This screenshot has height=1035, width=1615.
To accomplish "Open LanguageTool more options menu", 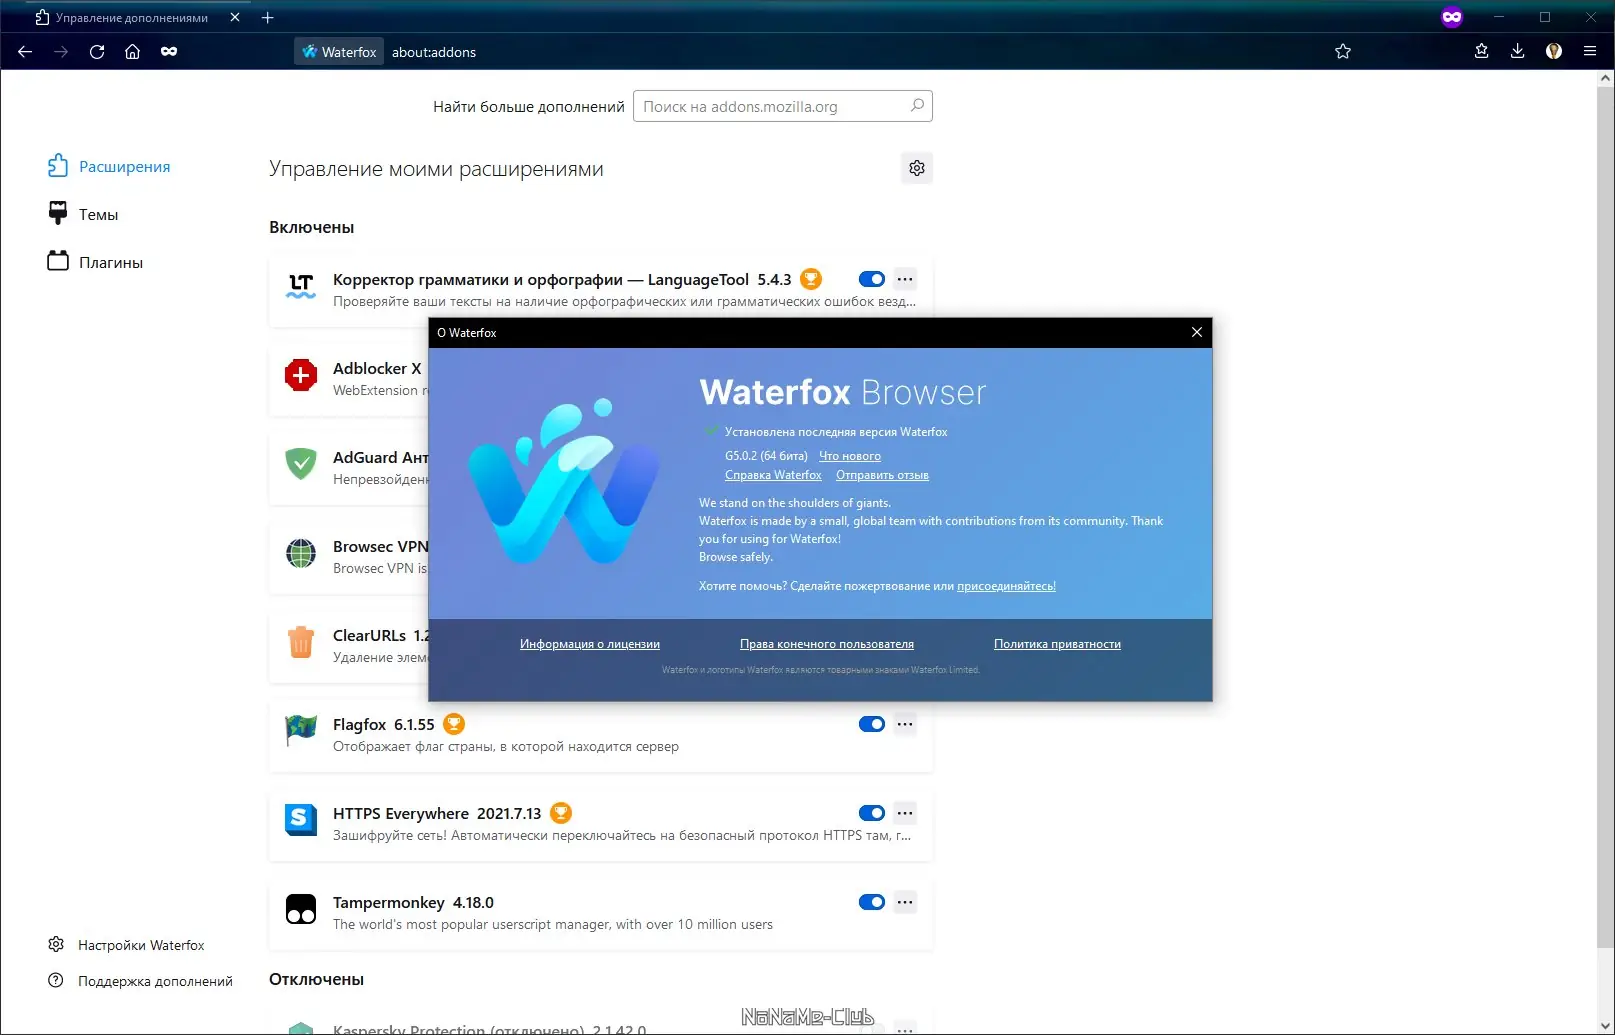I will pyautogui.click(x=905, y=279).
